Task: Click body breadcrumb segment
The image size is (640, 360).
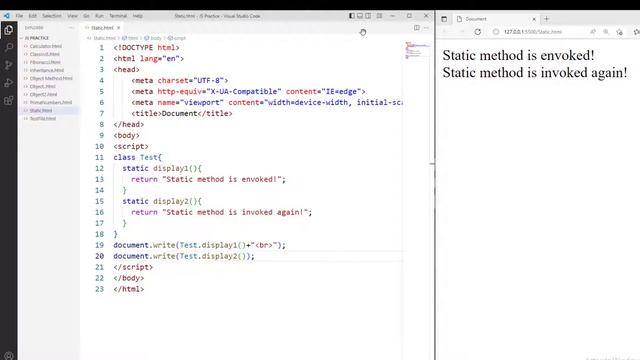Action: tap(153, 38)
